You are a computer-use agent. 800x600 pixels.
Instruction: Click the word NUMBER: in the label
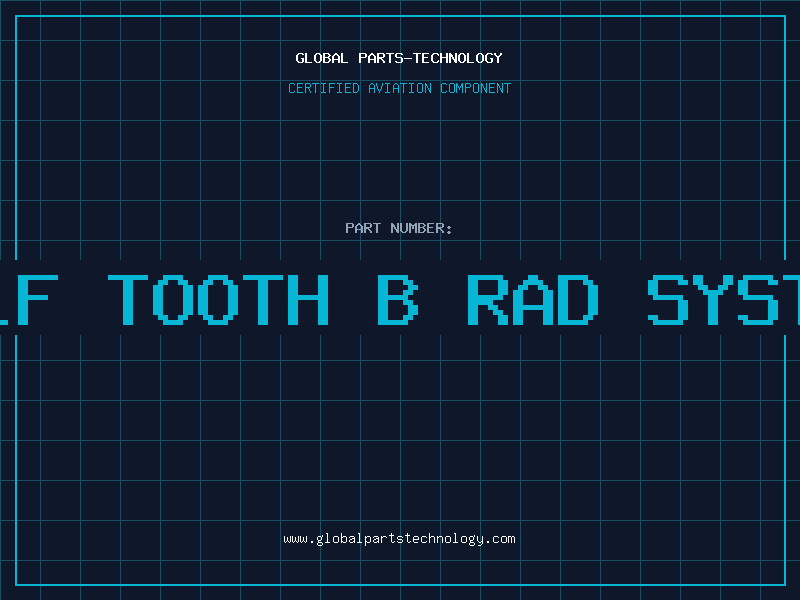click(422, 228)
